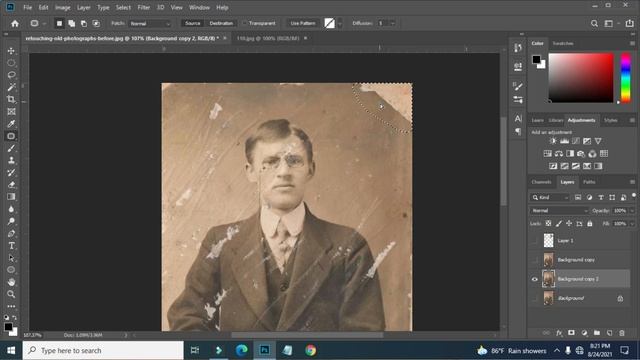Viewport: 640px width, 360px height.
Task: Select the Crop tool
Action: (11, 99)
